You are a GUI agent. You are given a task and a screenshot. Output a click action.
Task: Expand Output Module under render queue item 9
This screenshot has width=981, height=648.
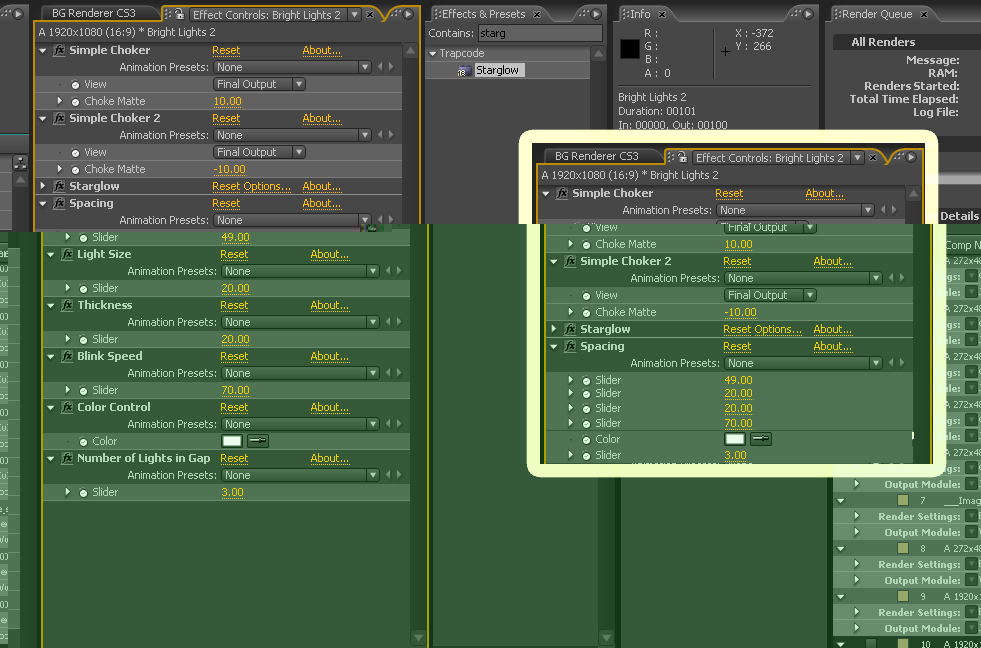[856, 629]
